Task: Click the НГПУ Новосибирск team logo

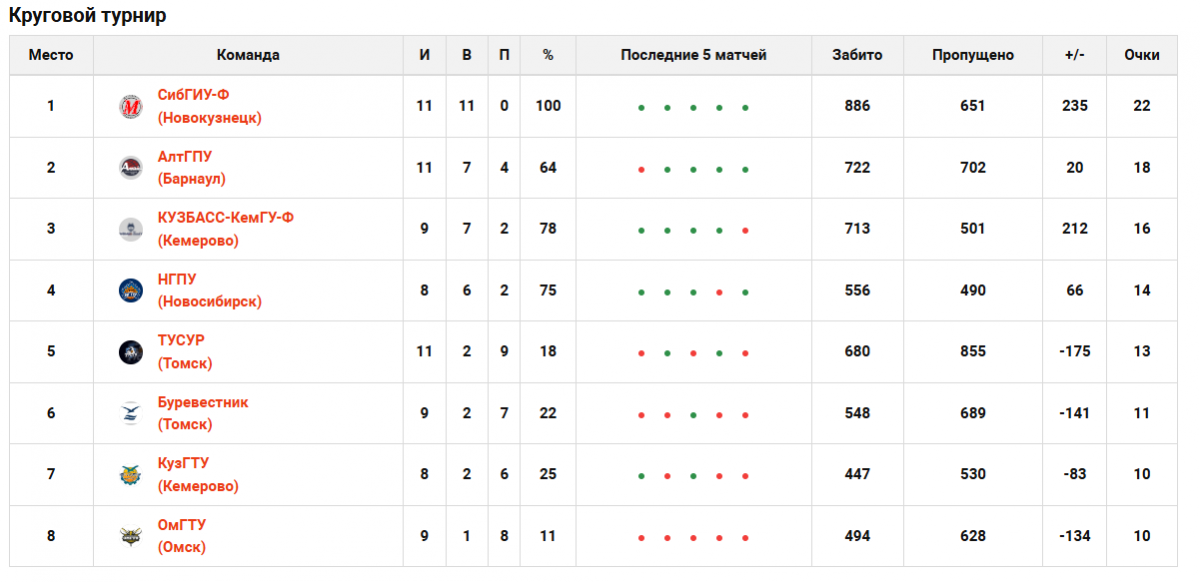Action: [131, 291]
